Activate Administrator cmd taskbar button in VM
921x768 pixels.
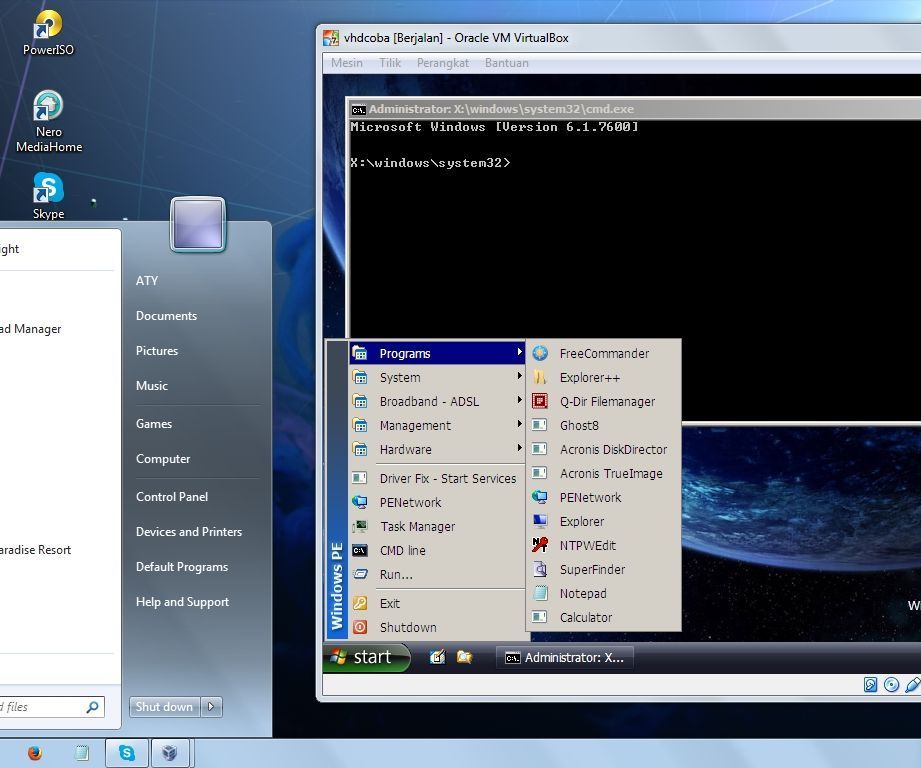point(565,658)
